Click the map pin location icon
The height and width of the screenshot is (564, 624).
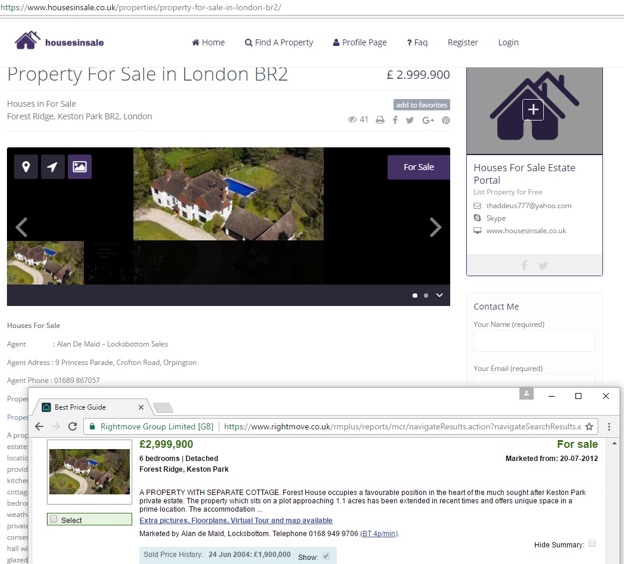coord(25,167)
